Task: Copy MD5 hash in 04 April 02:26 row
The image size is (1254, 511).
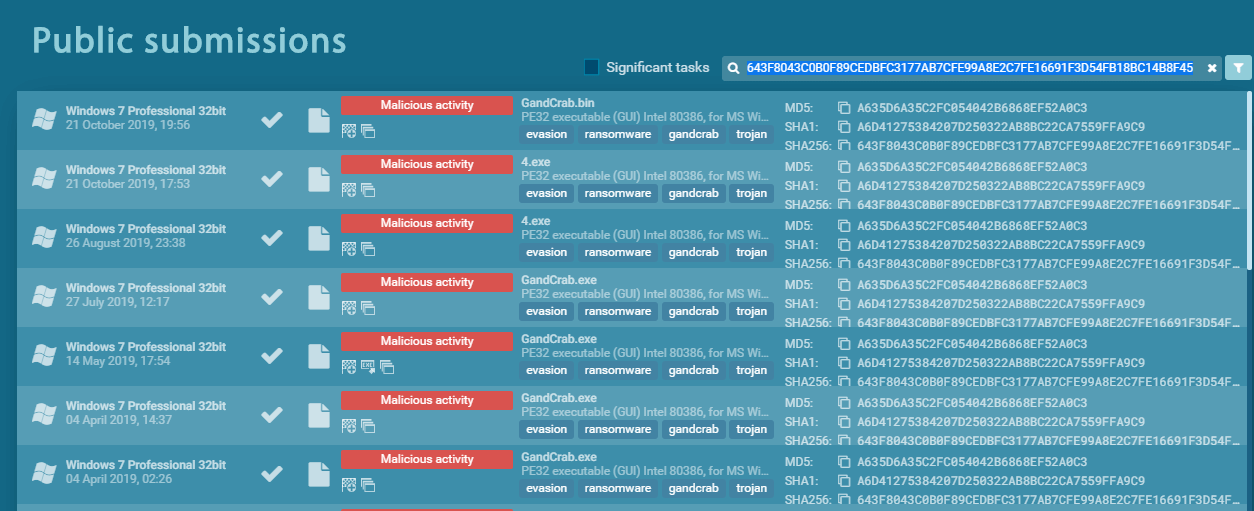Action: coord(843,462)
